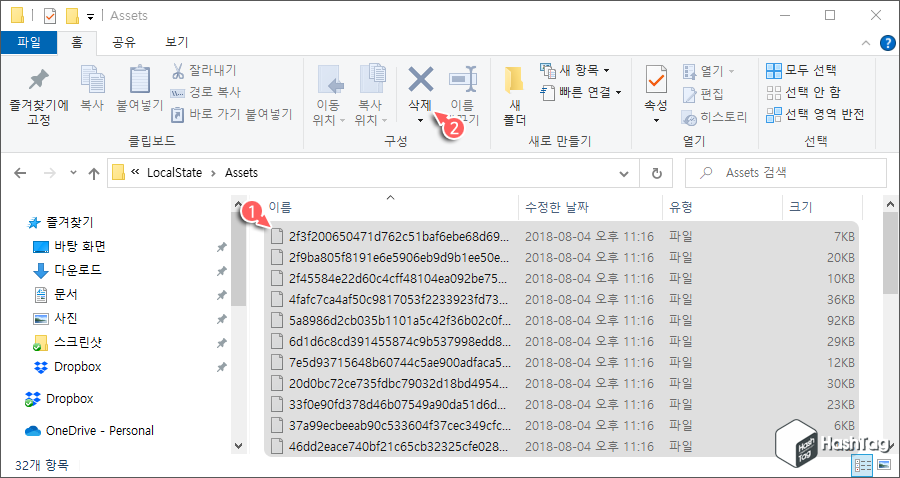Image resolution: width=900 pixels, height=478 pixels.
Task: Pin to Quick Access (즐겨찾기에 고정)
Action: pos(39,95)
